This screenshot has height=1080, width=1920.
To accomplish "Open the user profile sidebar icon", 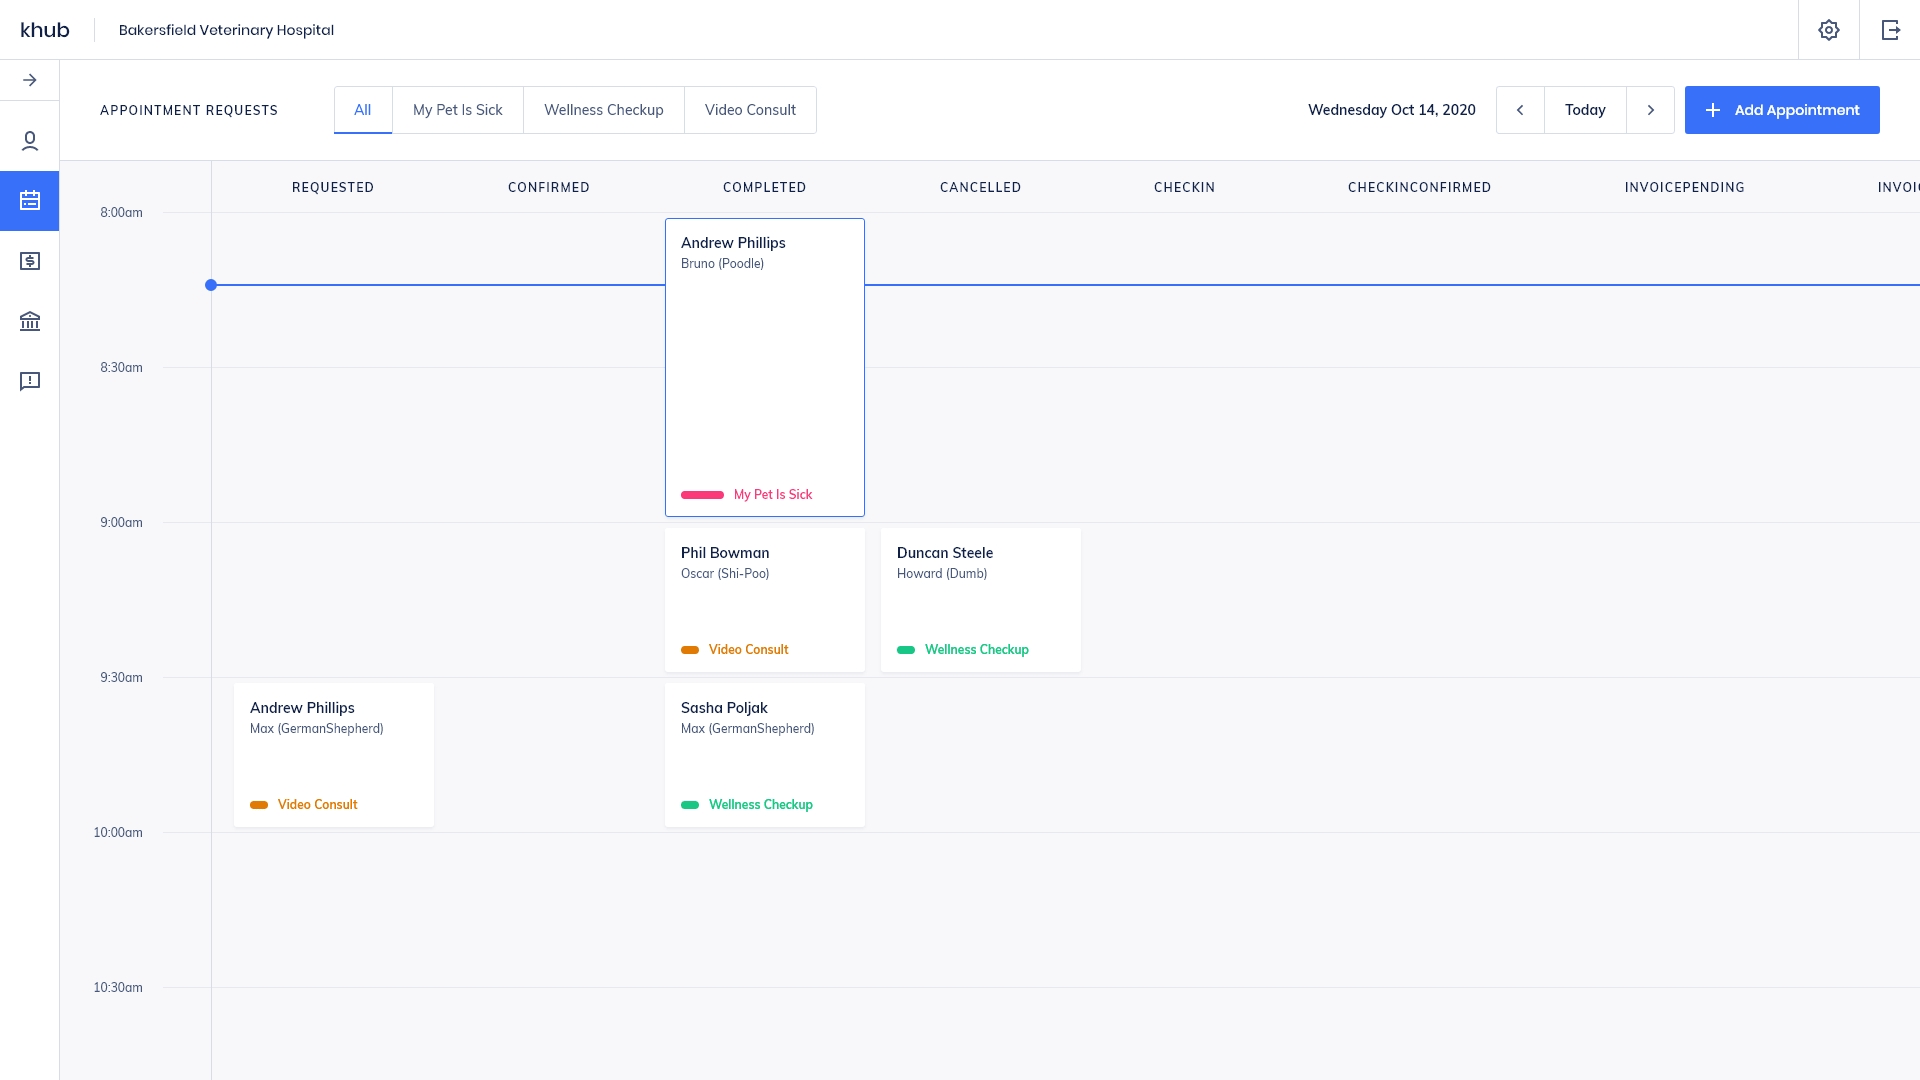I will pyautogui.click(x=30, y=141).
